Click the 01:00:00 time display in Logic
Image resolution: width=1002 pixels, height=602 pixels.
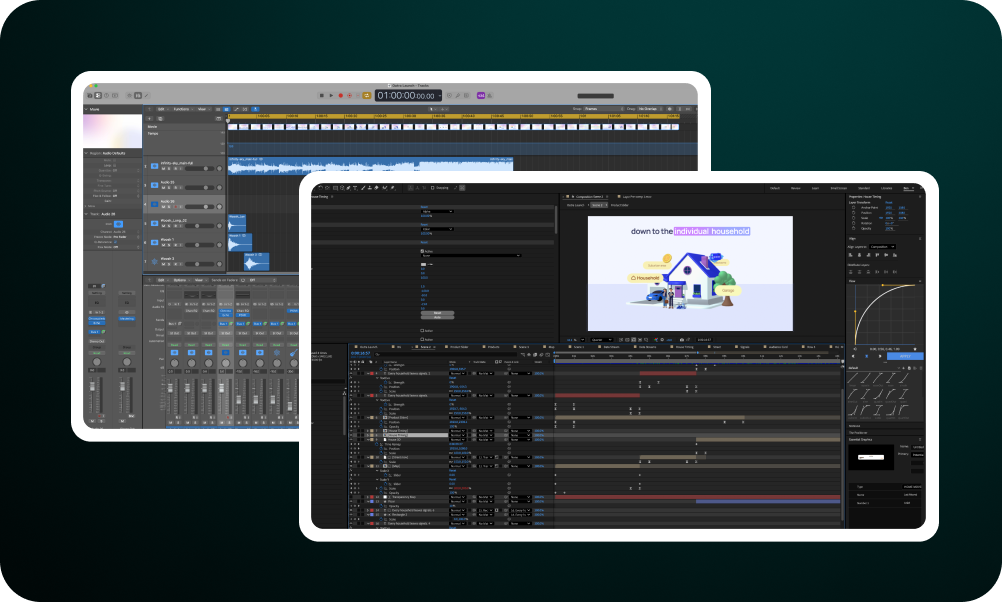[x=408, y=96]
